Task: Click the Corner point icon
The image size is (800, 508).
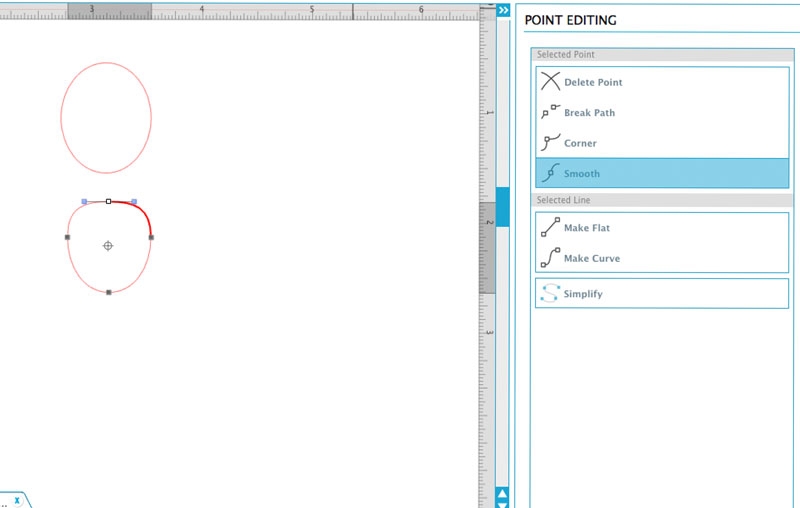Action: tap(550, 142)
